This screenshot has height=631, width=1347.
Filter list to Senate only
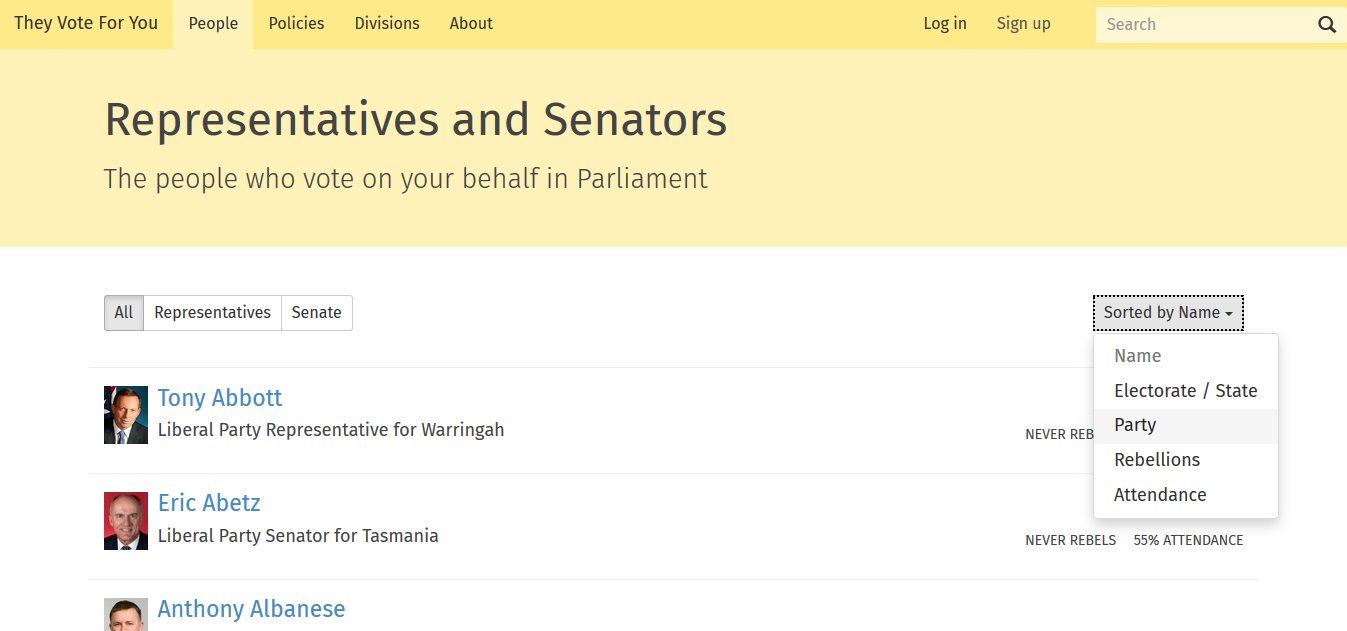point(317,313)
